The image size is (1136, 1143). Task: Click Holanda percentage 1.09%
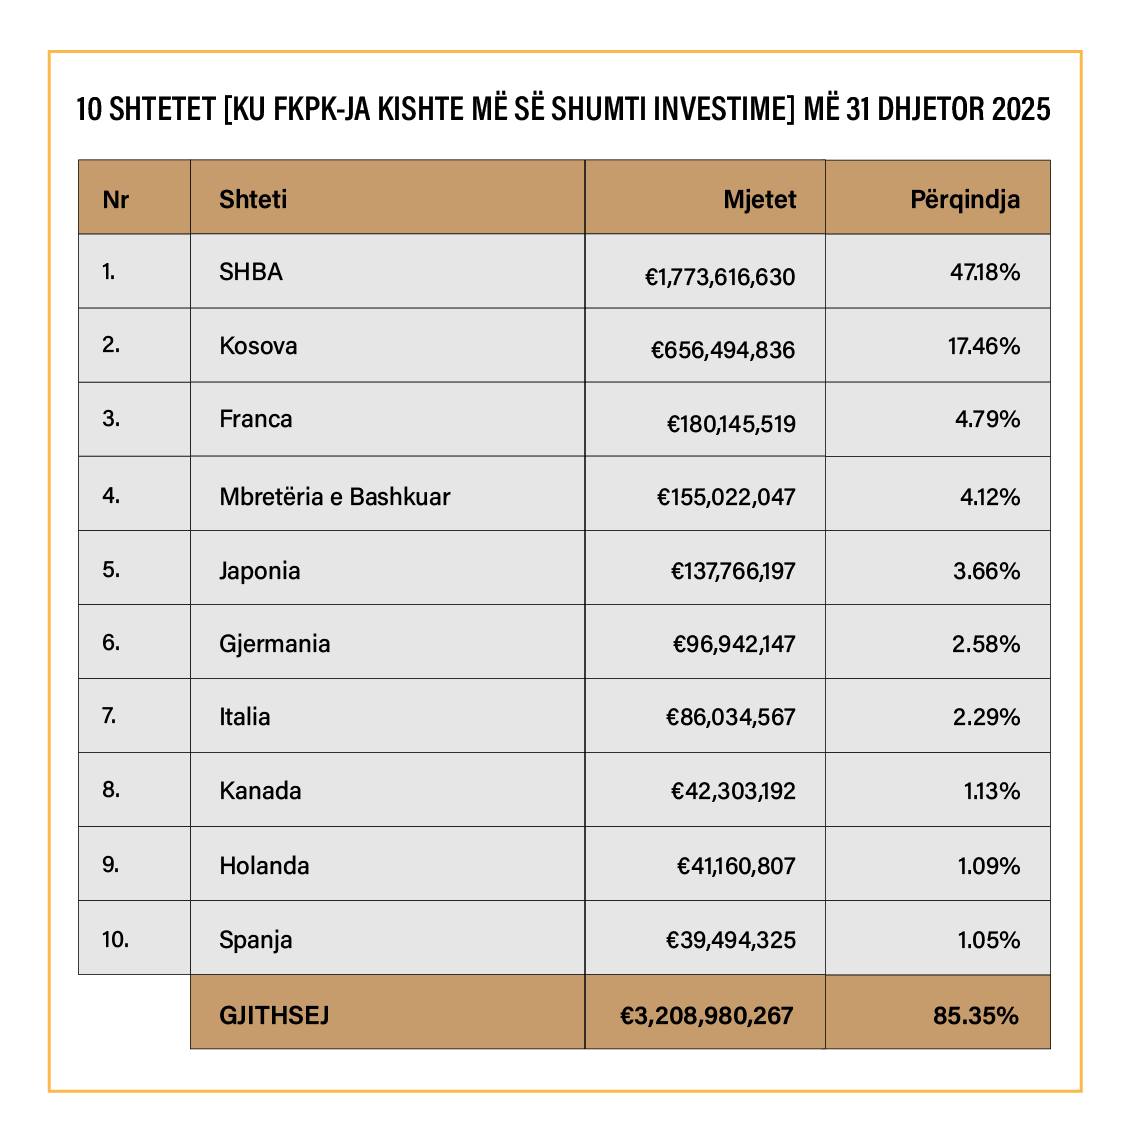(988, 866)
